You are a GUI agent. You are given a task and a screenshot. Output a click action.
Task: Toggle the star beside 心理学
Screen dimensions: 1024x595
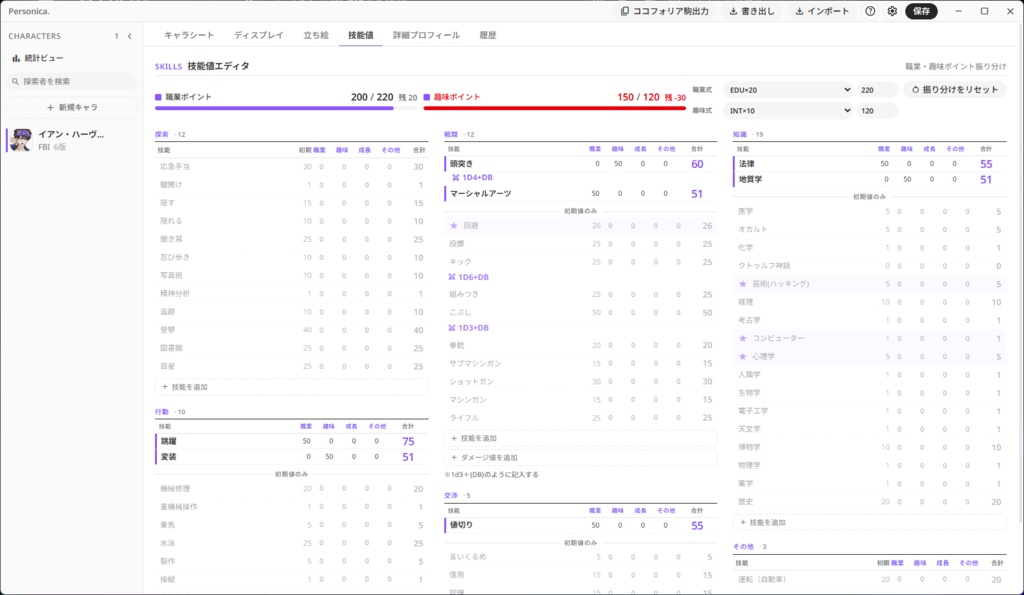pos(743,357)
